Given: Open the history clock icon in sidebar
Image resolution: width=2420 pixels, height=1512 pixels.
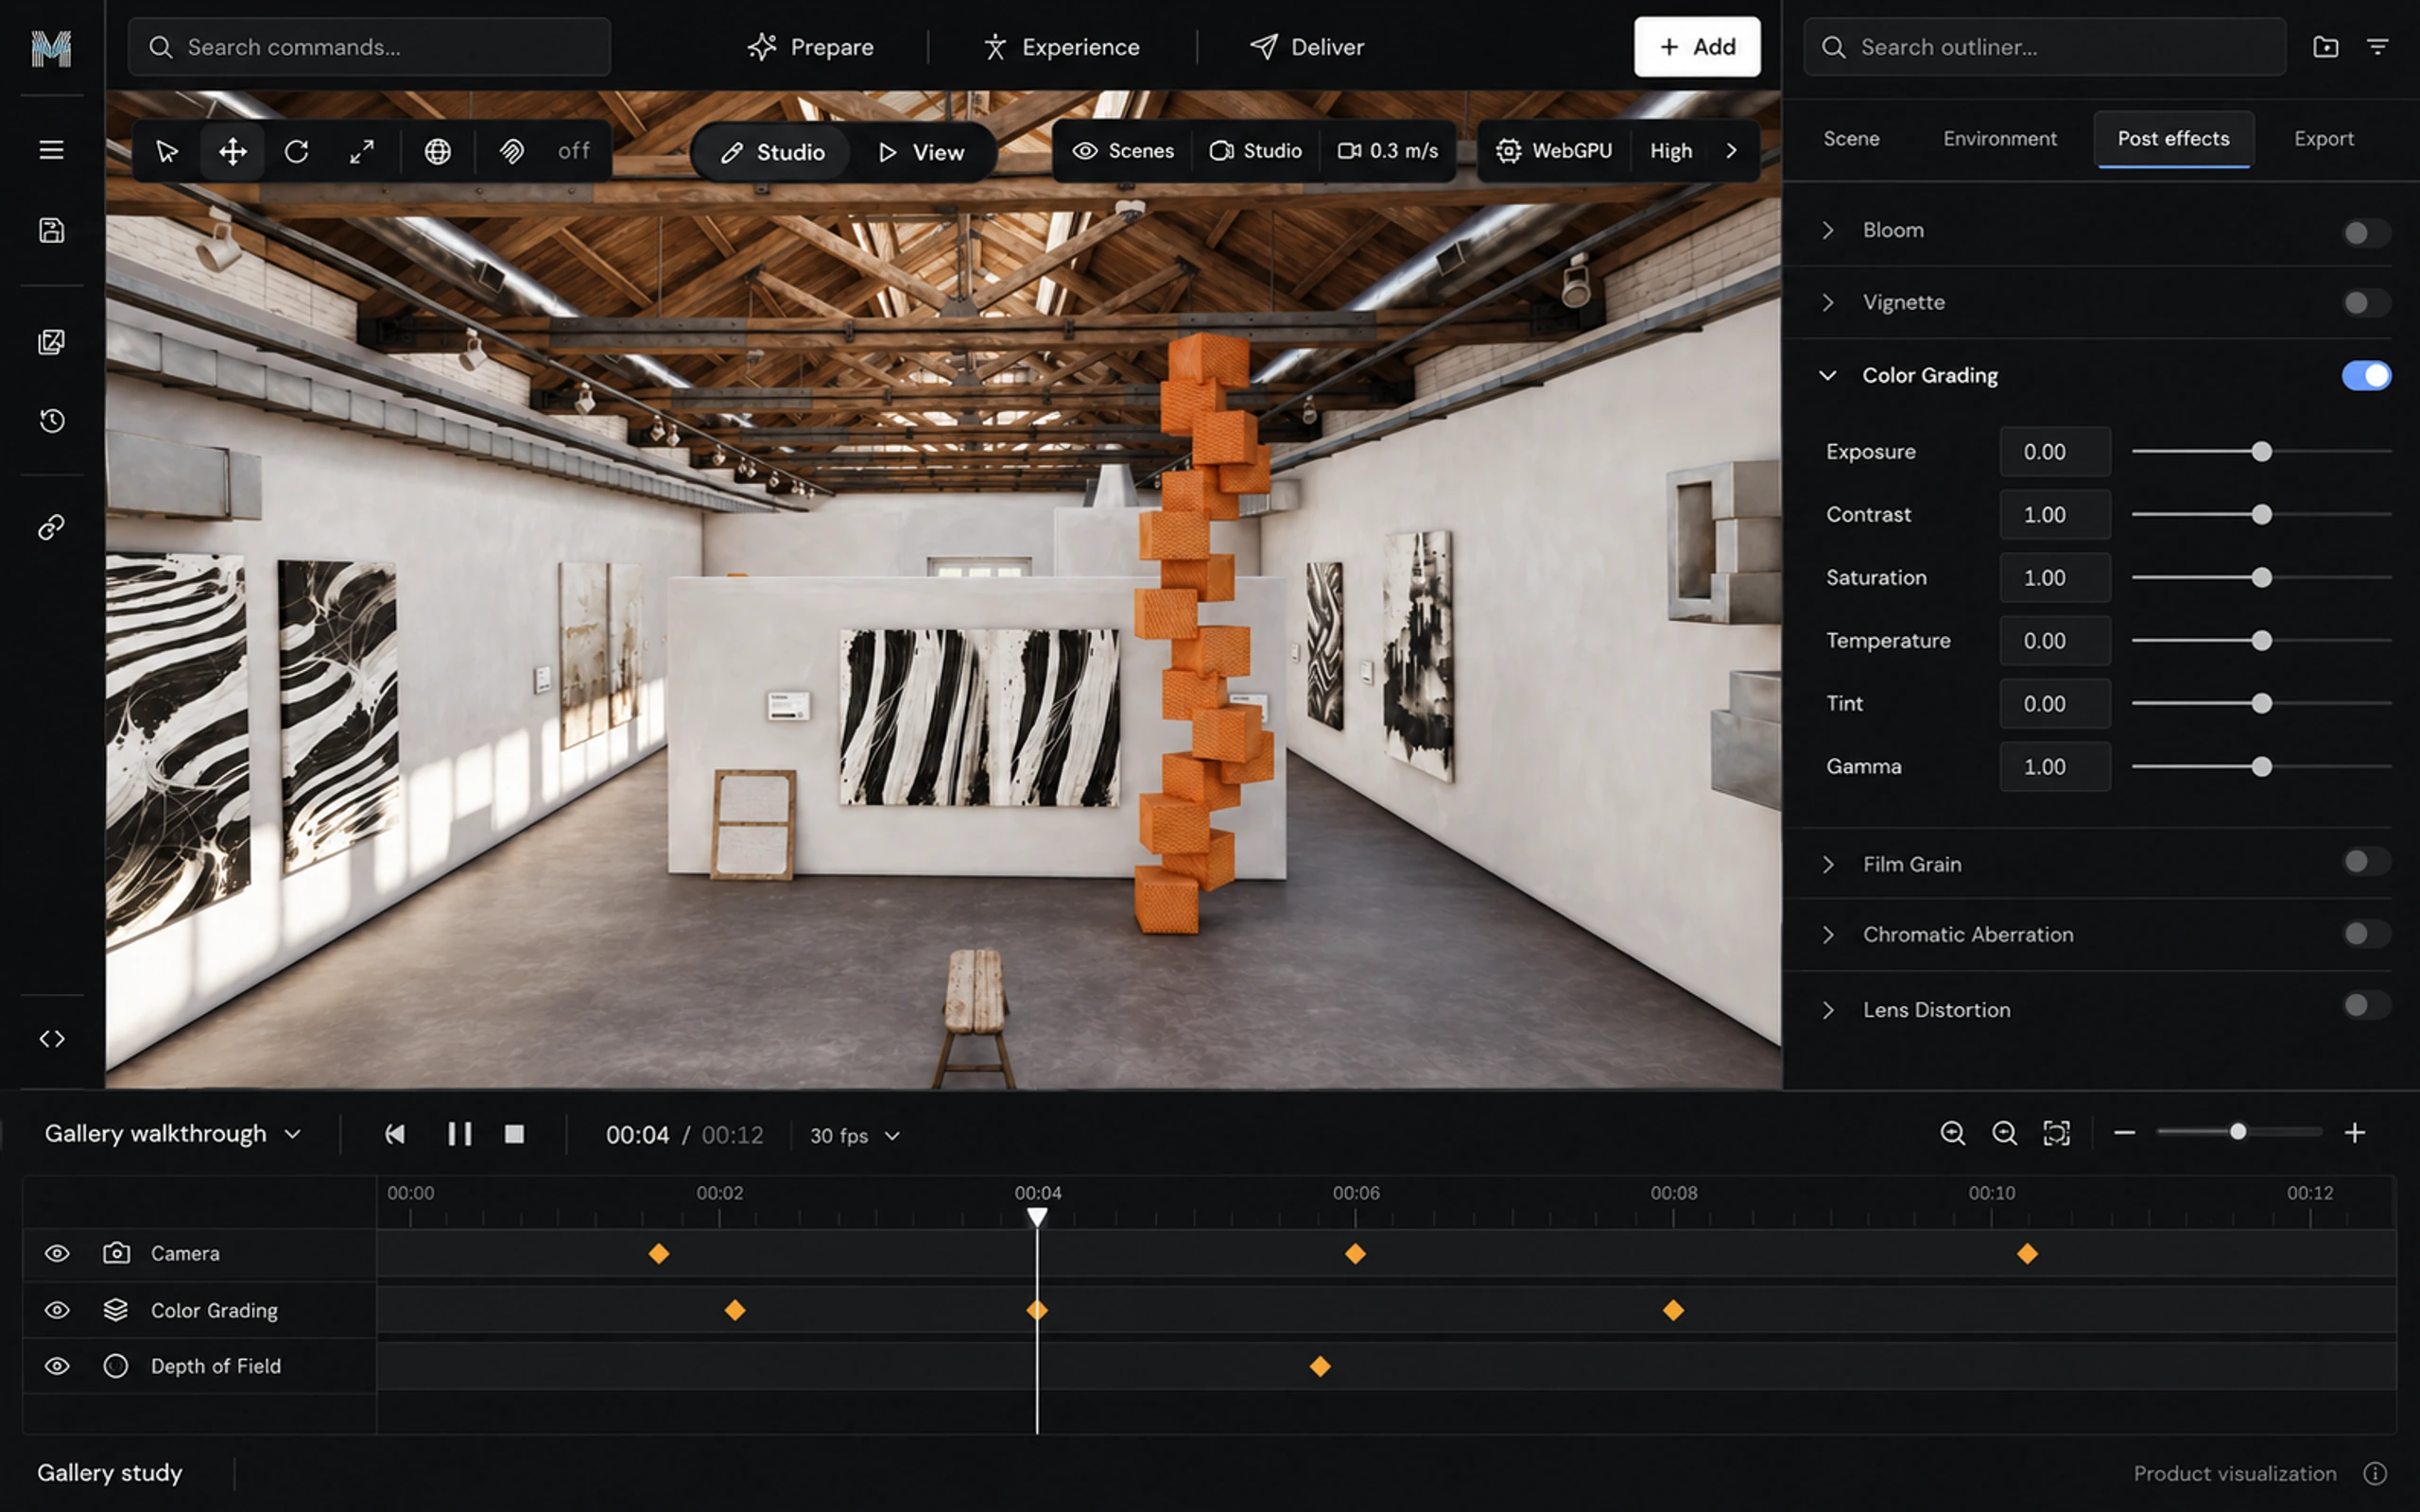Looking at the screenshot, I should click(51, 420).
